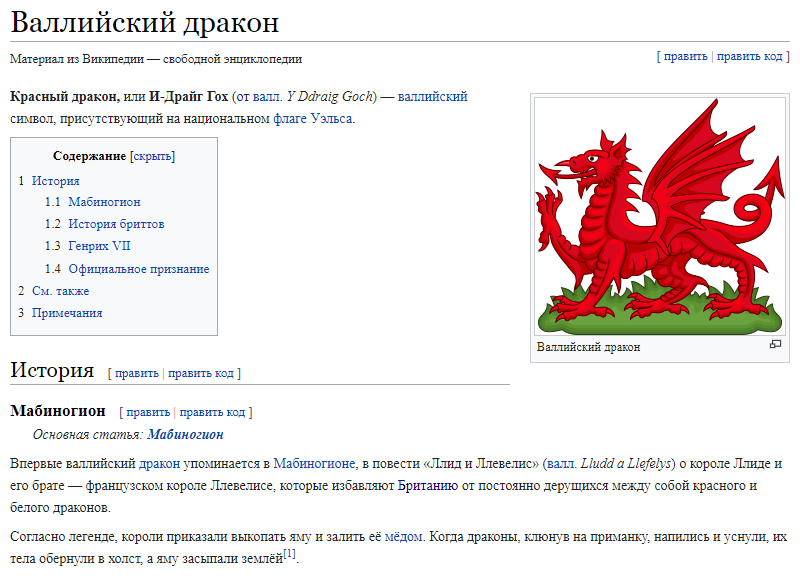
Task: Open the валлийский link in first sentence
Action: [433, 96]
